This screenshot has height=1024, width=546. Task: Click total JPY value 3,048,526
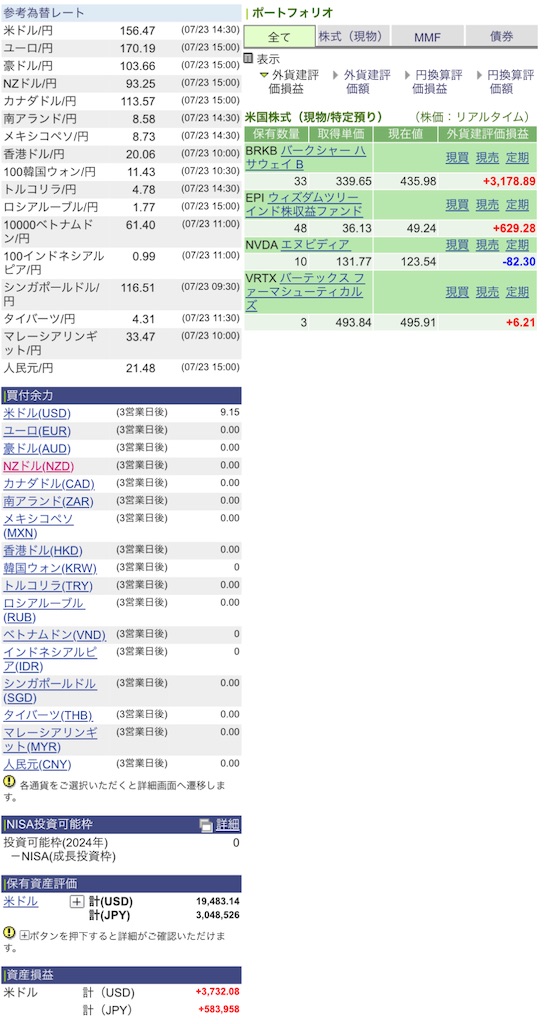tap(217, 915)
